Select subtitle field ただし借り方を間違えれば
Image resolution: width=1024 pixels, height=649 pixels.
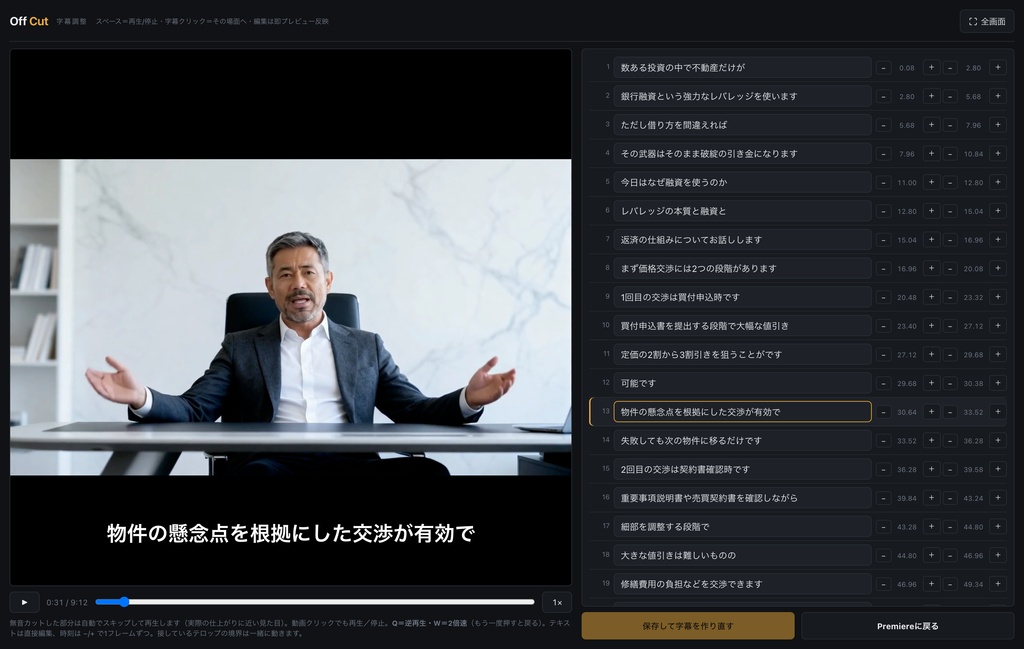click(x=743, y=125)
